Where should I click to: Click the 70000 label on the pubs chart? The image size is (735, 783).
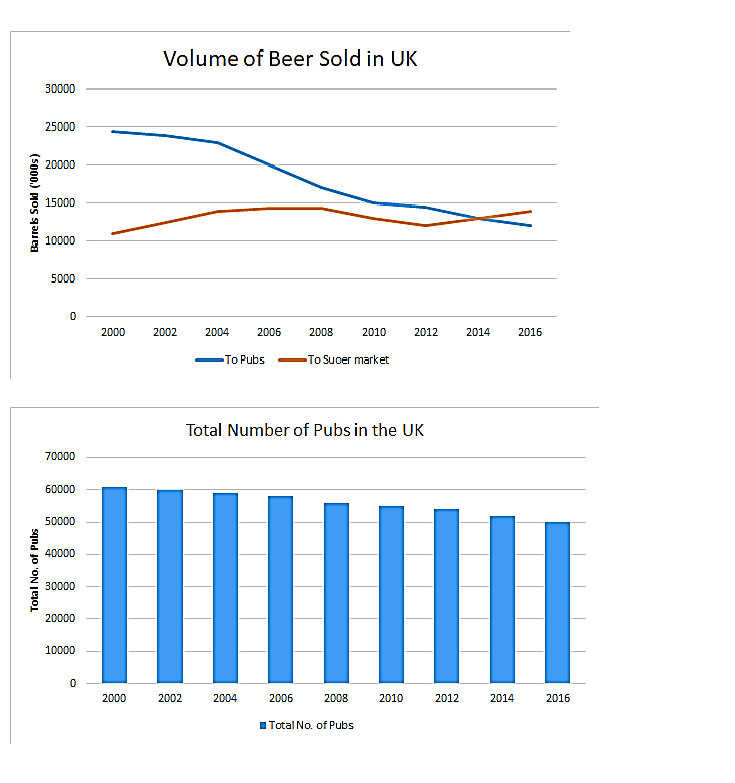pyautogui.click(x=60, y=456)
